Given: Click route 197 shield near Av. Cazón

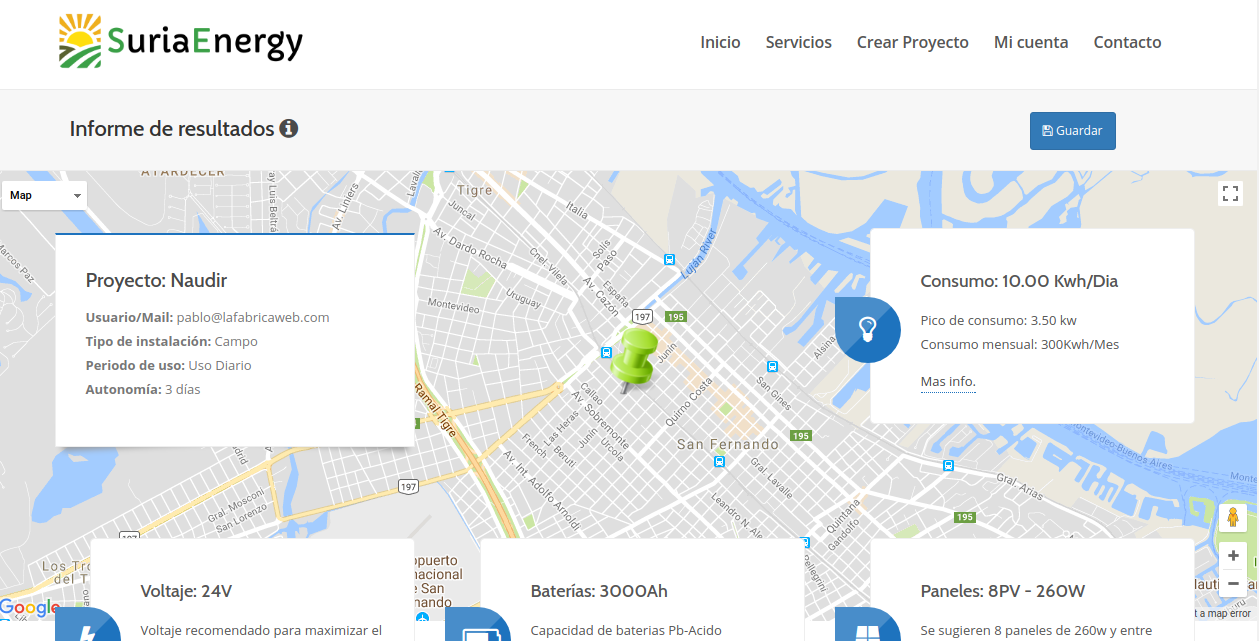Looking at the screenshot, I should click(642, 316).
